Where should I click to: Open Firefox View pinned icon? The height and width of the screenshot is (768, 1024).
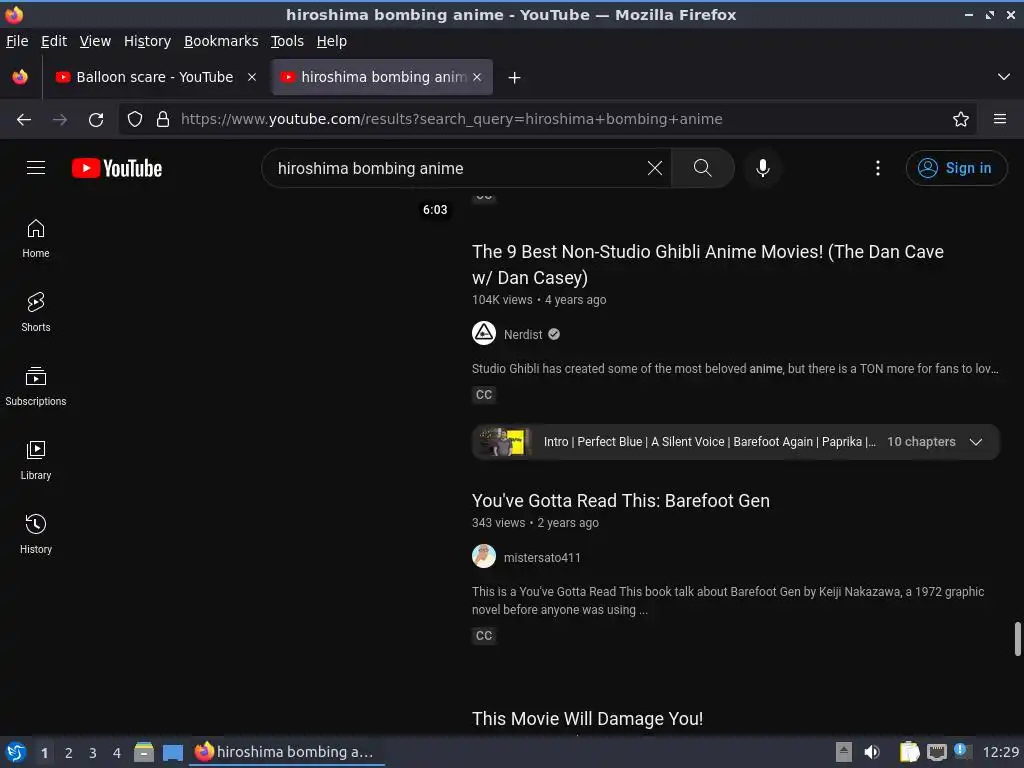(20, 77)
